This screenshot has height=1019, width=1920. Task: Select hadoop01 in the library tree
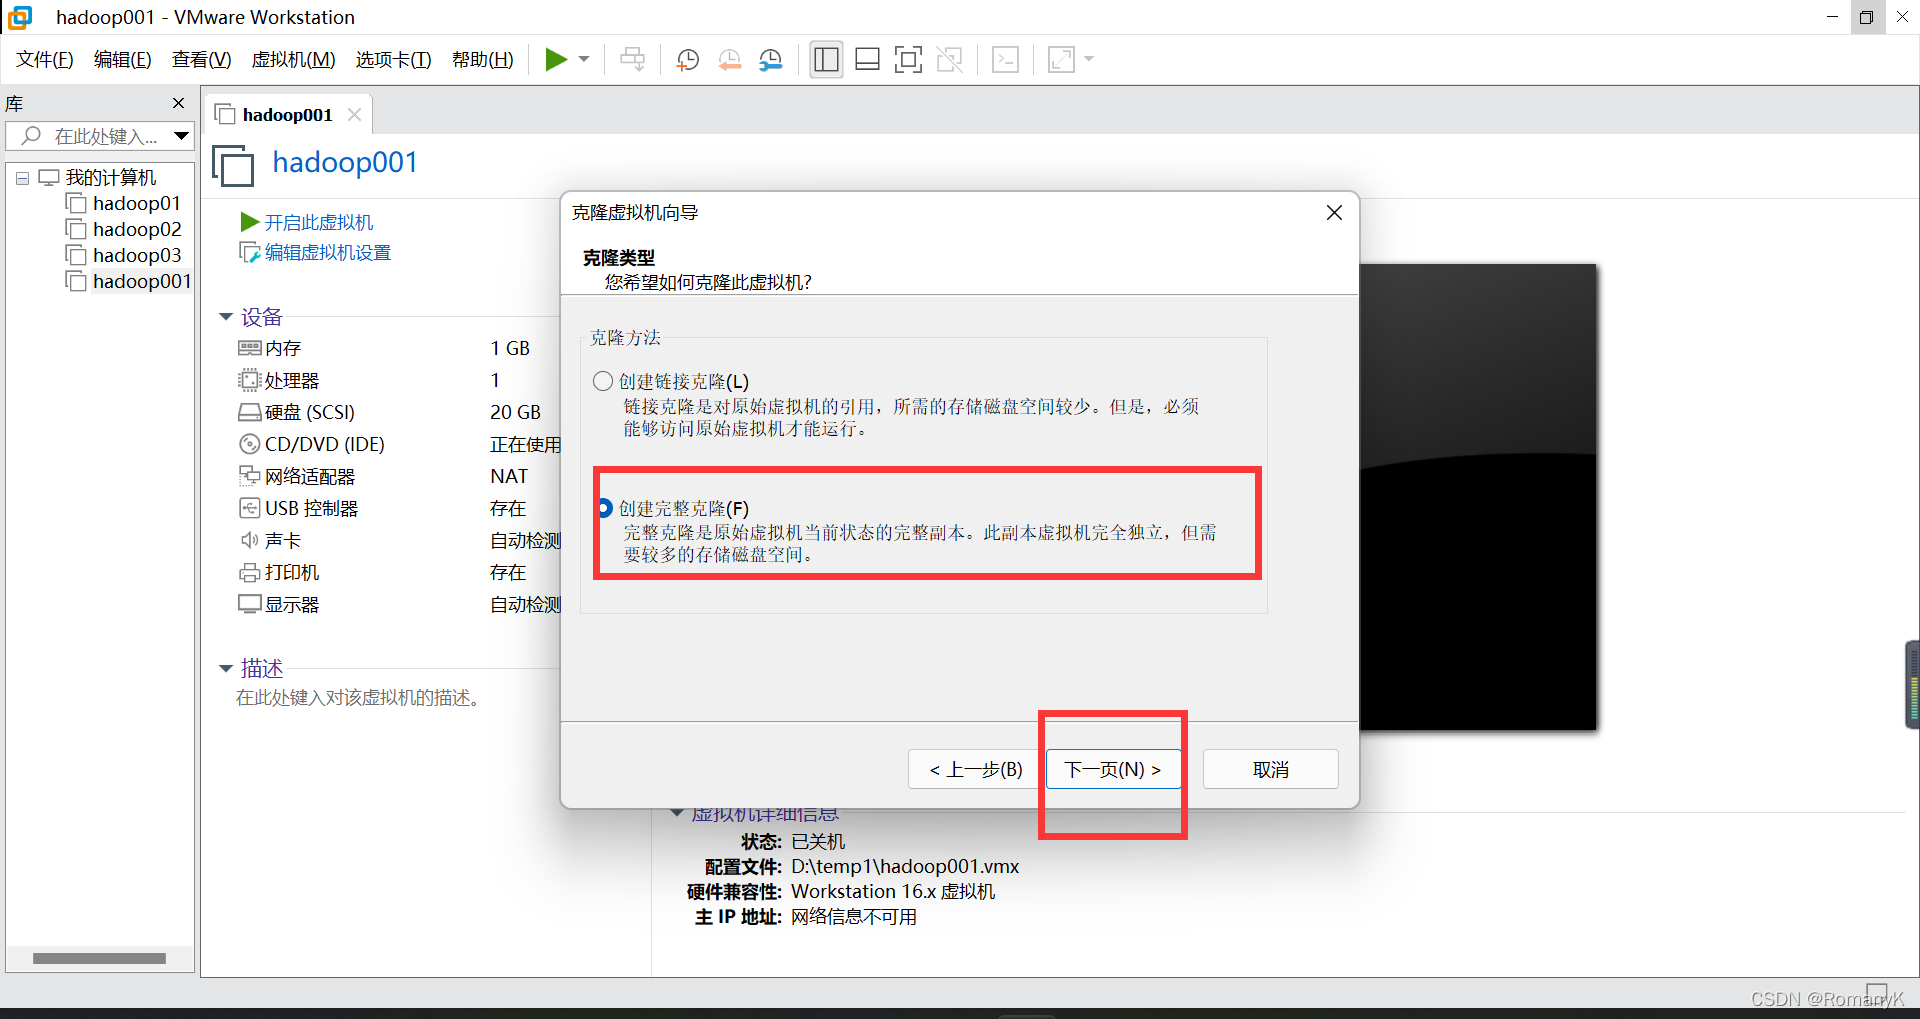pyautogui.click(x=137, y=204)
